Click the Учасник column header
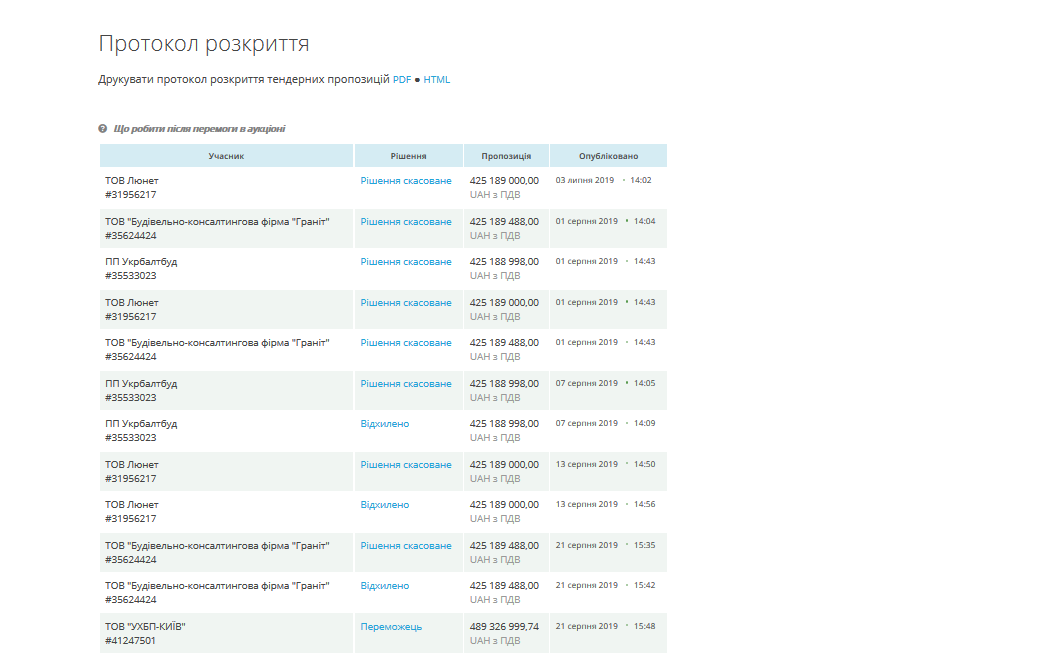This screenshot has height=668, width=1037. 226,156
